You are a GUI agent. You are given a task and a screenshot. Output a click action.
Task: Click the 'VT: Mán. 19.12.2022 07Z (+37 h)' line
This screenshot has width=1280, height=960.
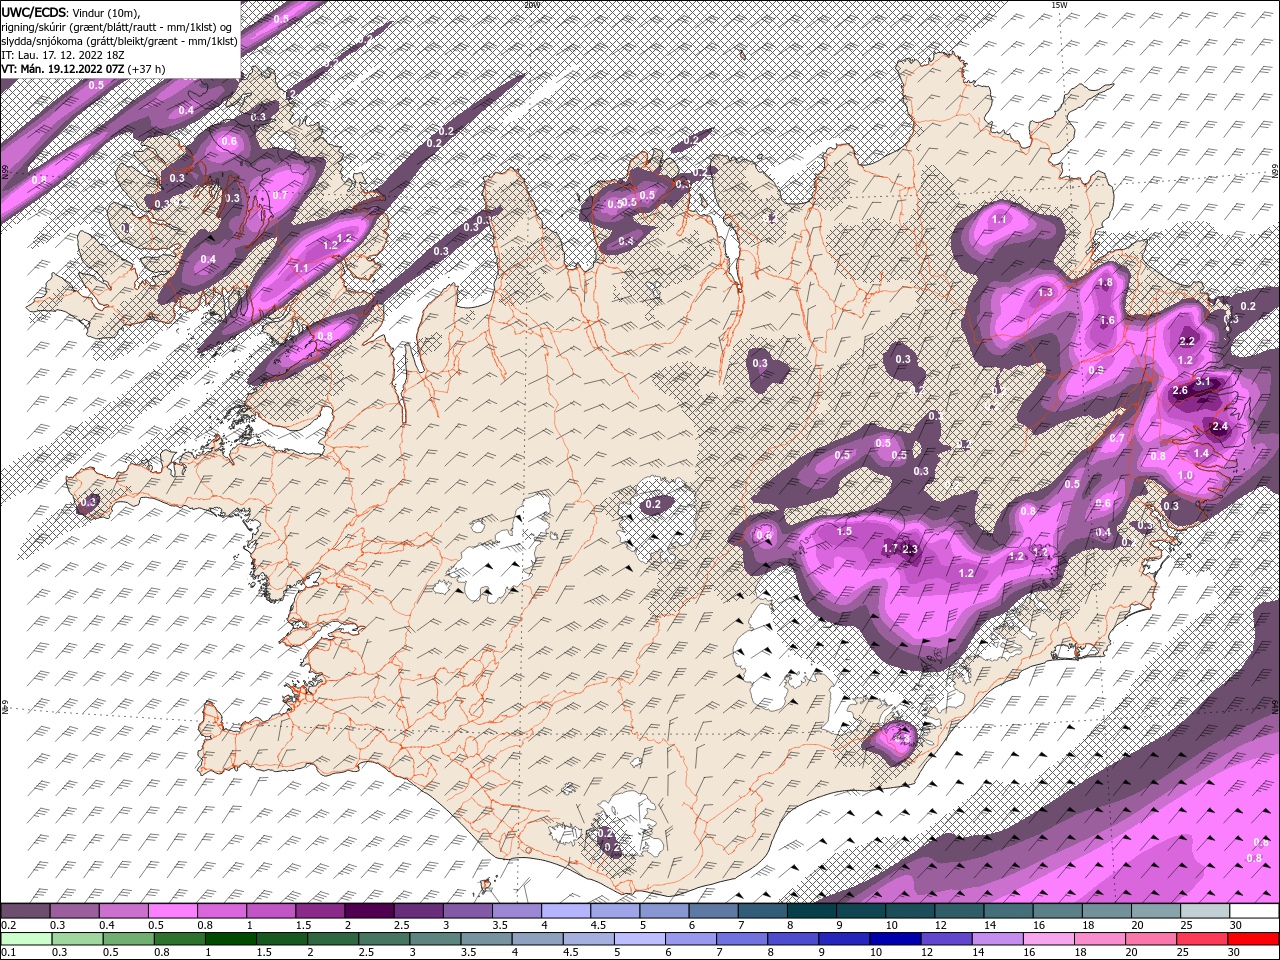[83, 69]
